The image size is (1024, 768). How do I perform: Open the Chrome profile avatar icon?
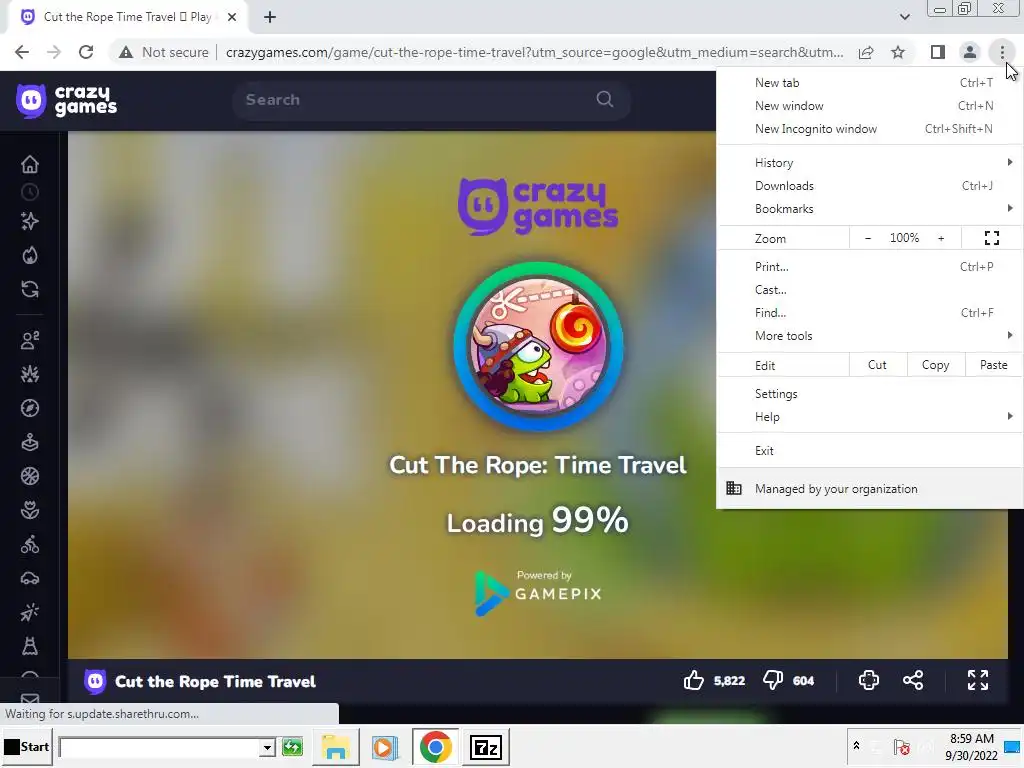(970, 52)
